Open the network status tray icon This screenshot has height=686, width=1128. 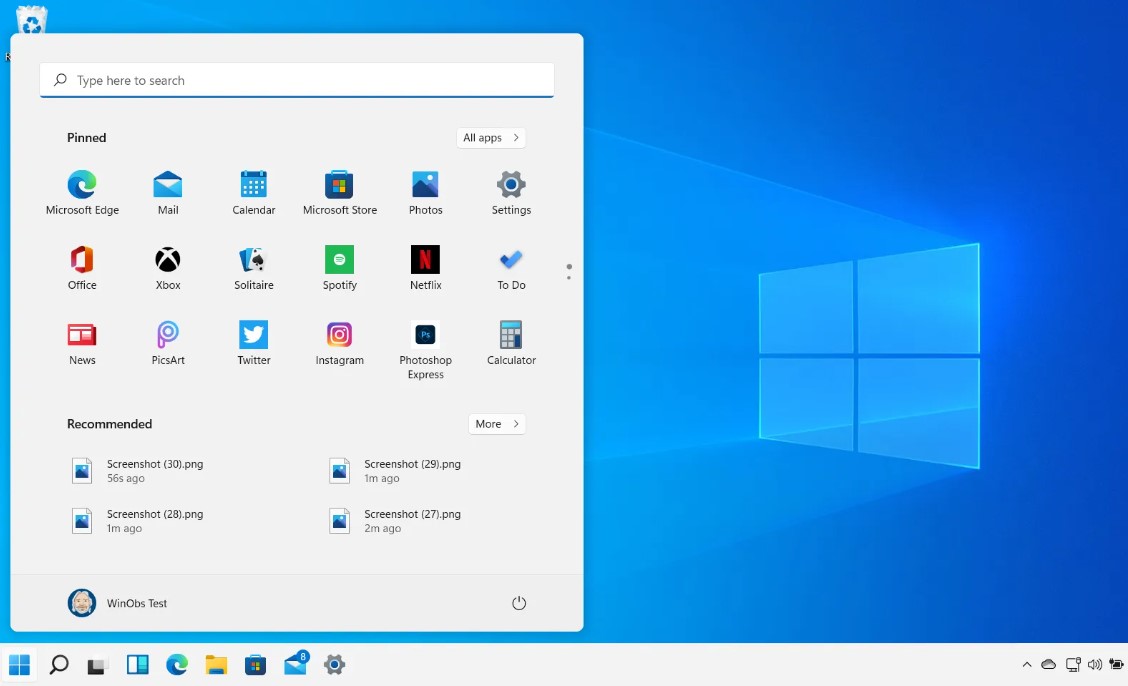pos(1073,664)
